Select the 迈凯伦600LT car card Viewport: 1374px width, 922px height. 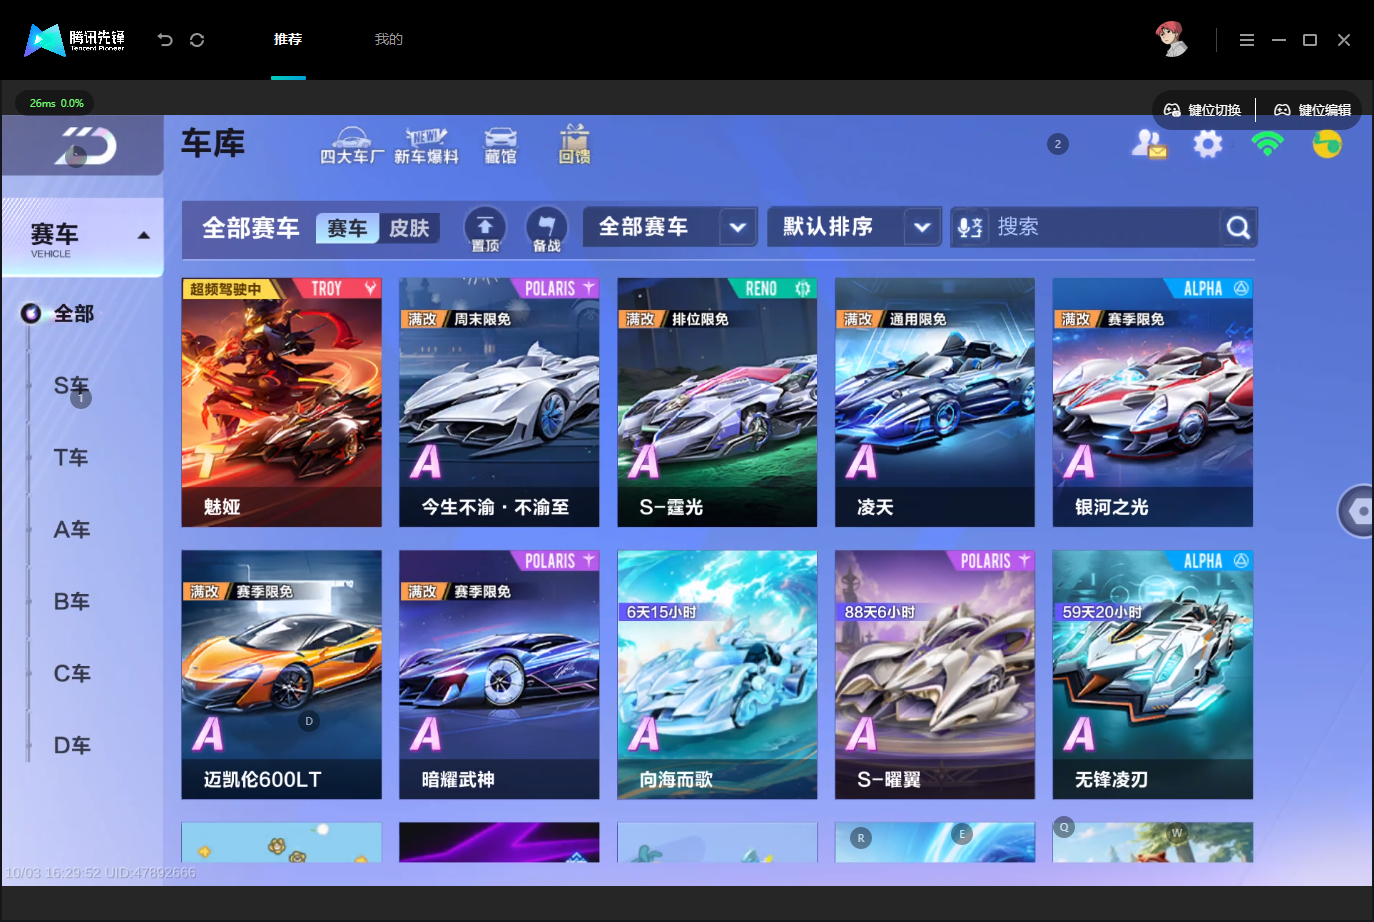[x=282, y=675]
